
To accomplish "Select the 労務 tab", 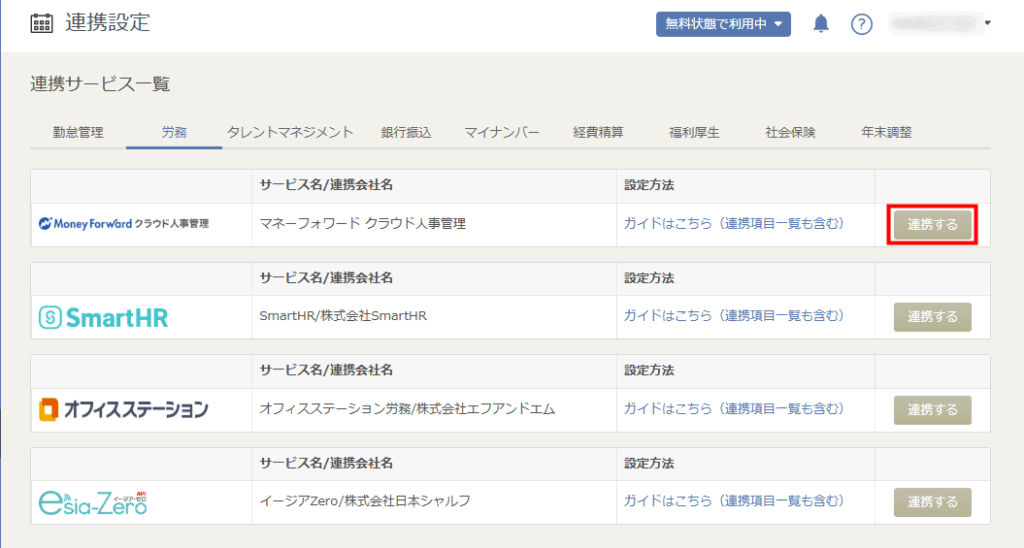I will tap(174, 132).
